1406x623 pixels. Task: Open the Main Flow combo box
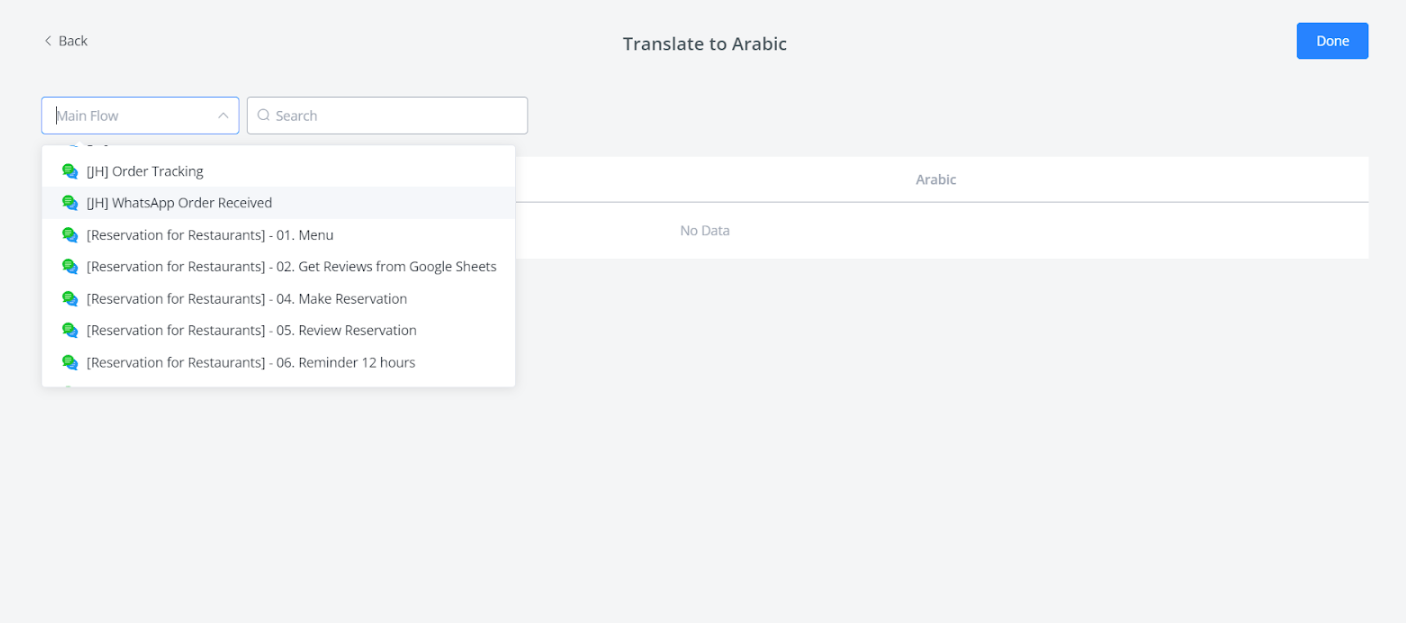tap(130, 115)
